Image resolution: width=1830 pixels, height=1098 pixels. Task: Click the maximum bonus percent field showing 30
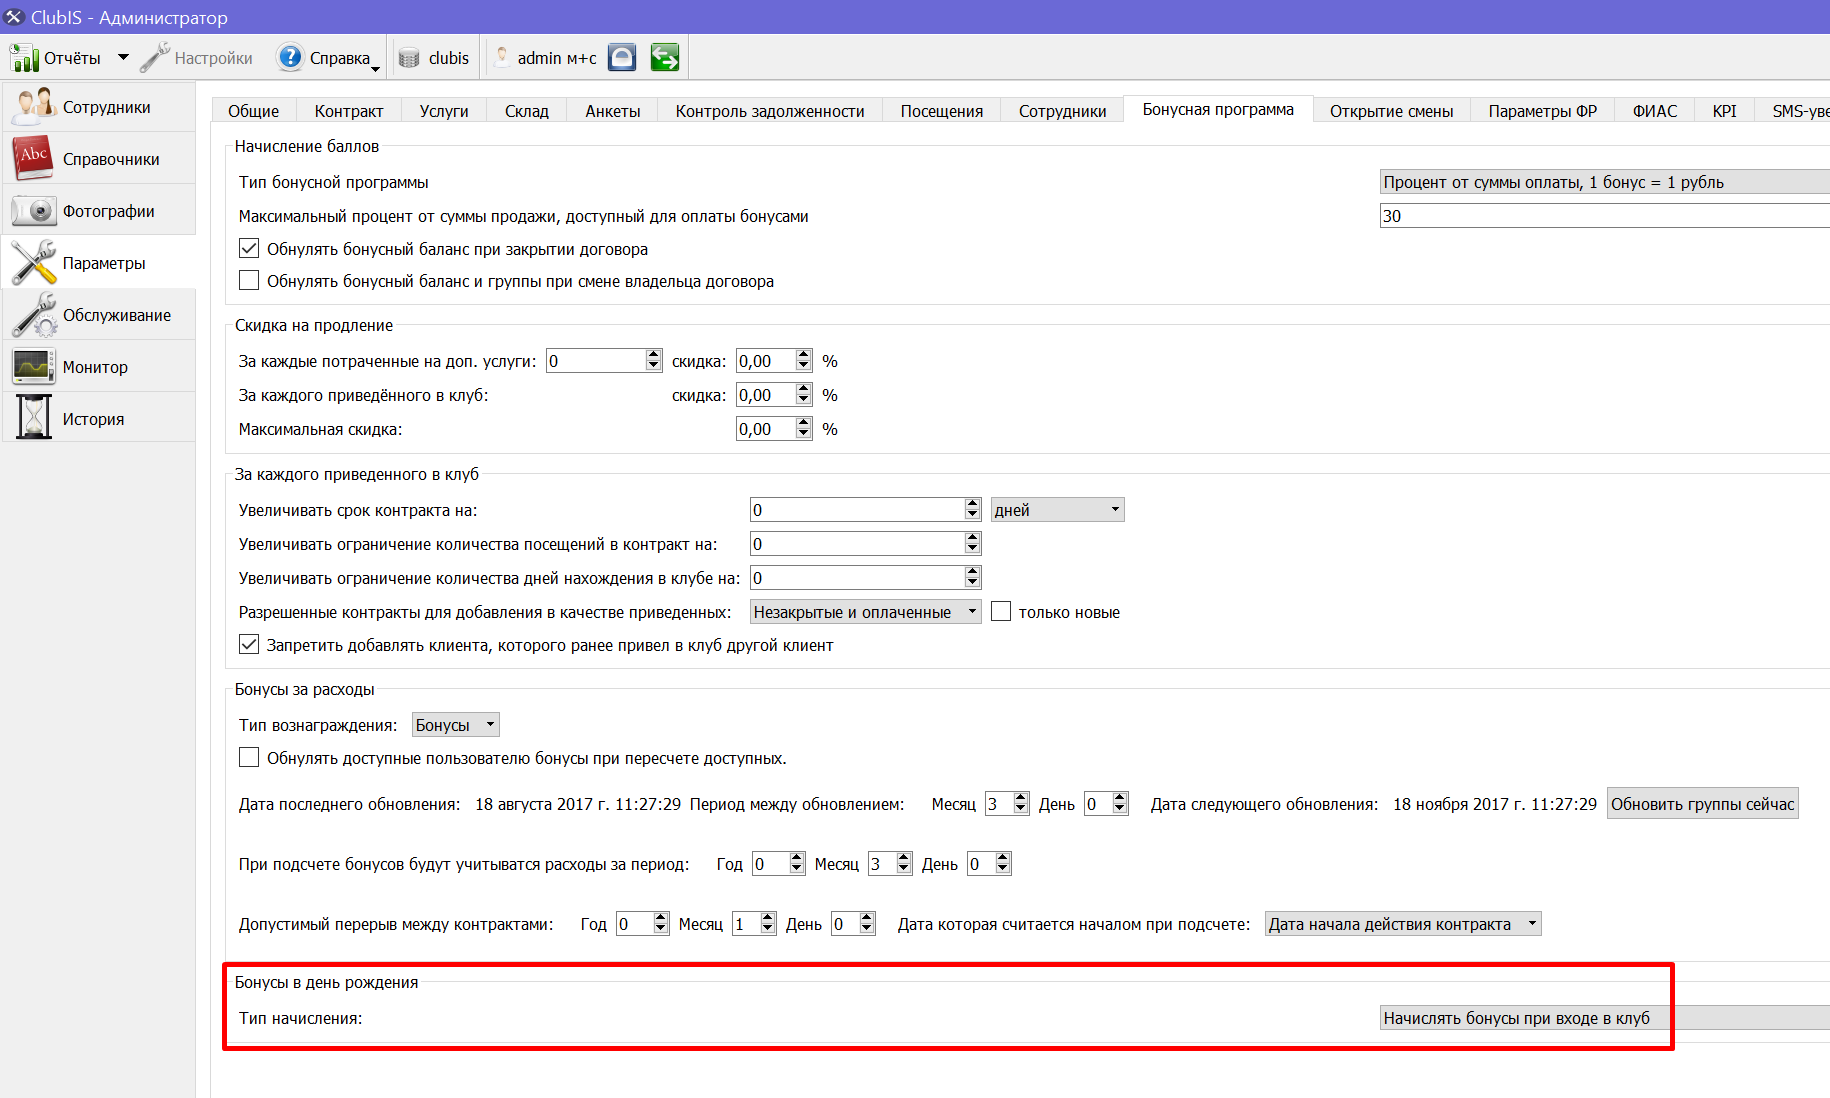pyautogui.click(x=1604, y=216)
